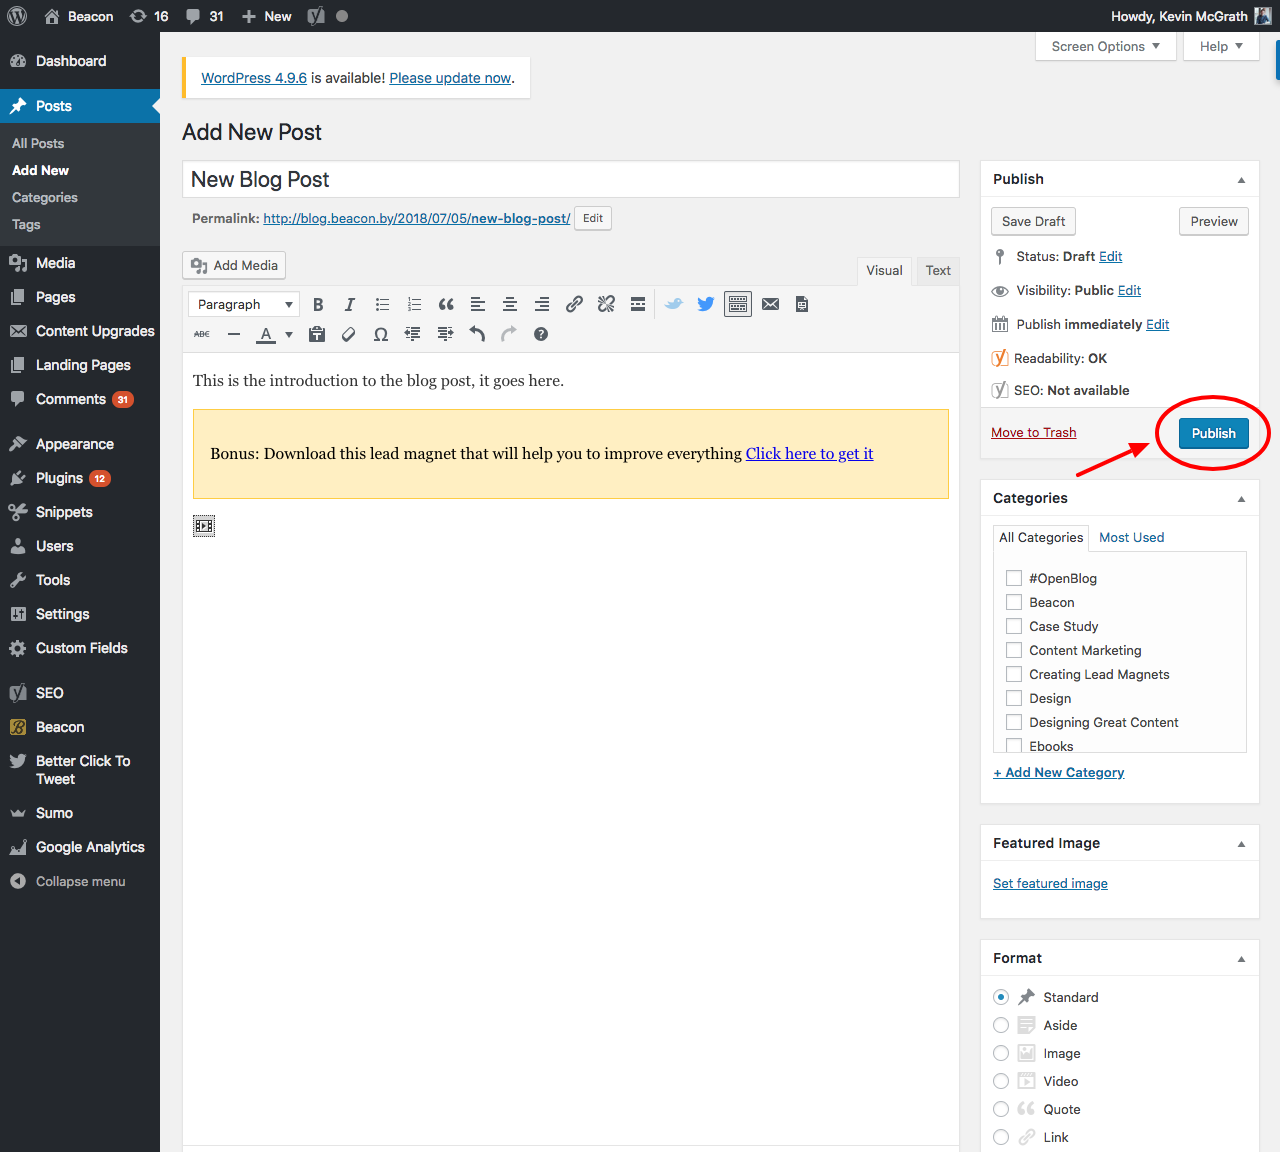Image resolution: width=1280 pixels, height=1152 pixels.
Task: Click the yellow lead magnet box
Action: 571,454
